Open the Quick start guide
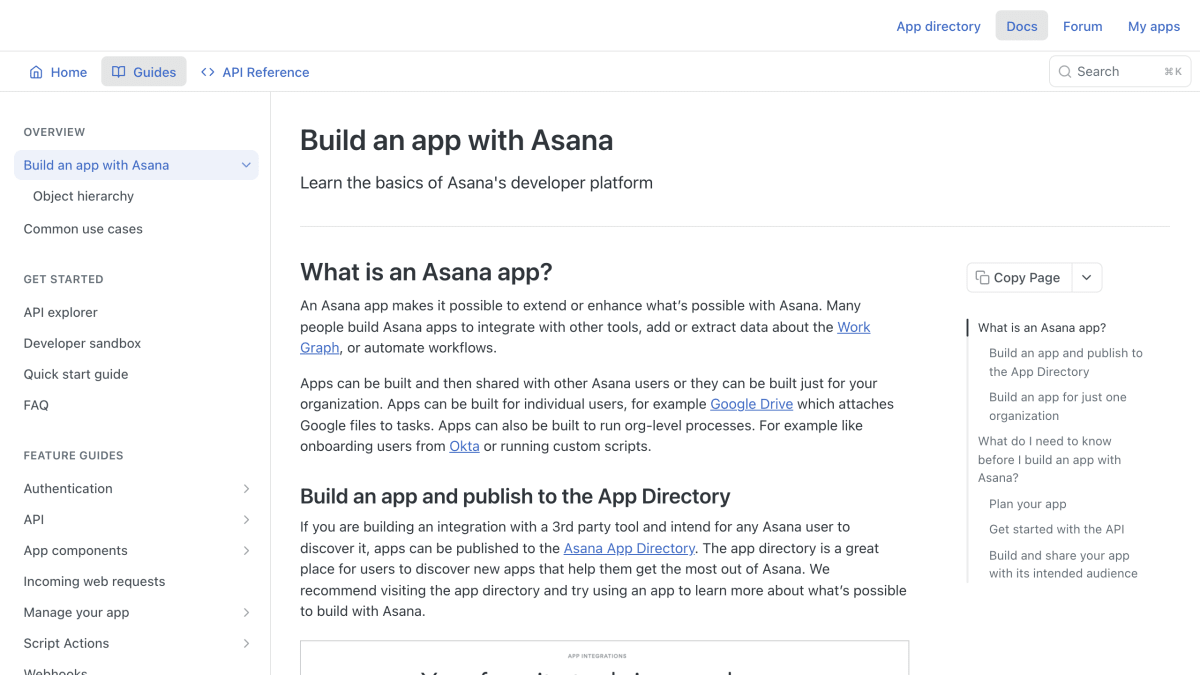The width and height of the screenshot is (1200, 675). tap(76, 374)
